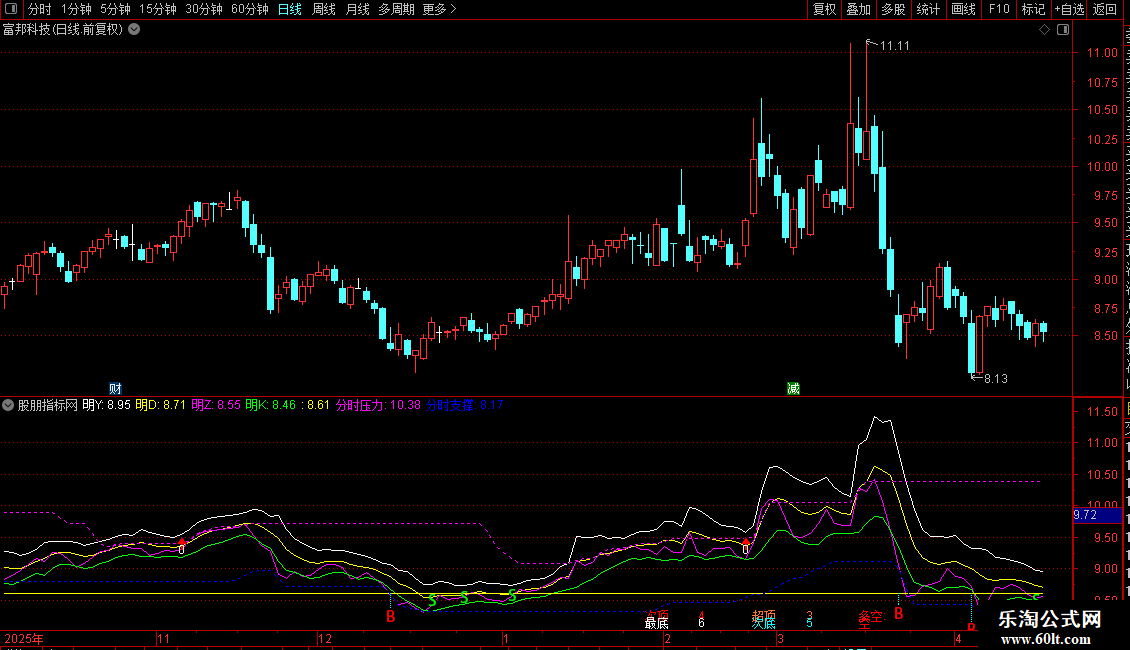Viewport: 1130px width, 650px height.
Task: Select the 5分钟 period
Action: [115, 9]
